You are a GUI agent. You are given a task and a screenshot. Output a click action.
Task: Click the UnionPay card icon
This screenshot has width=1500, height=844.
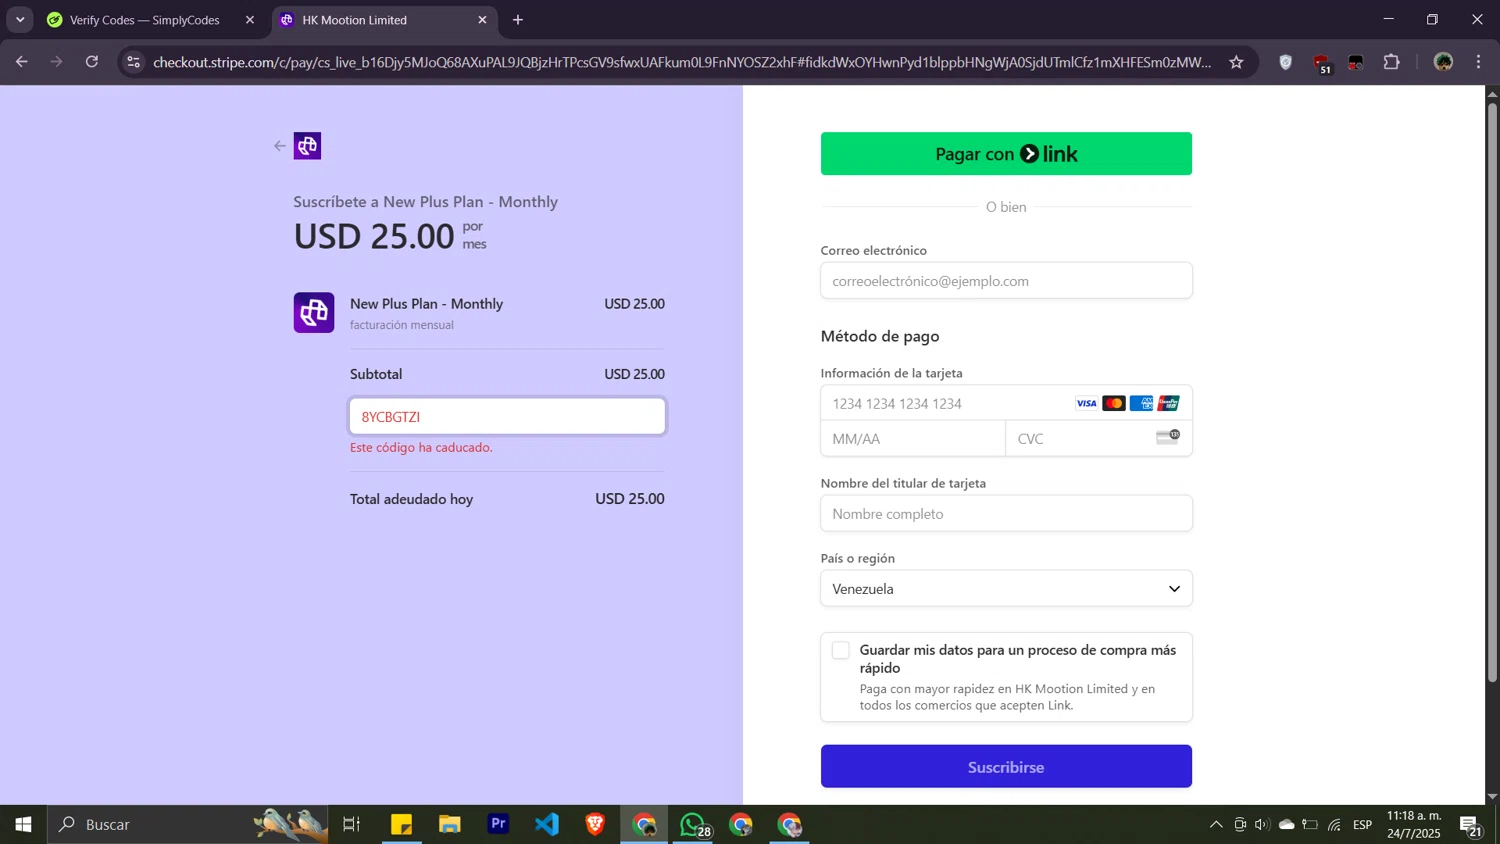point(1168,403)
